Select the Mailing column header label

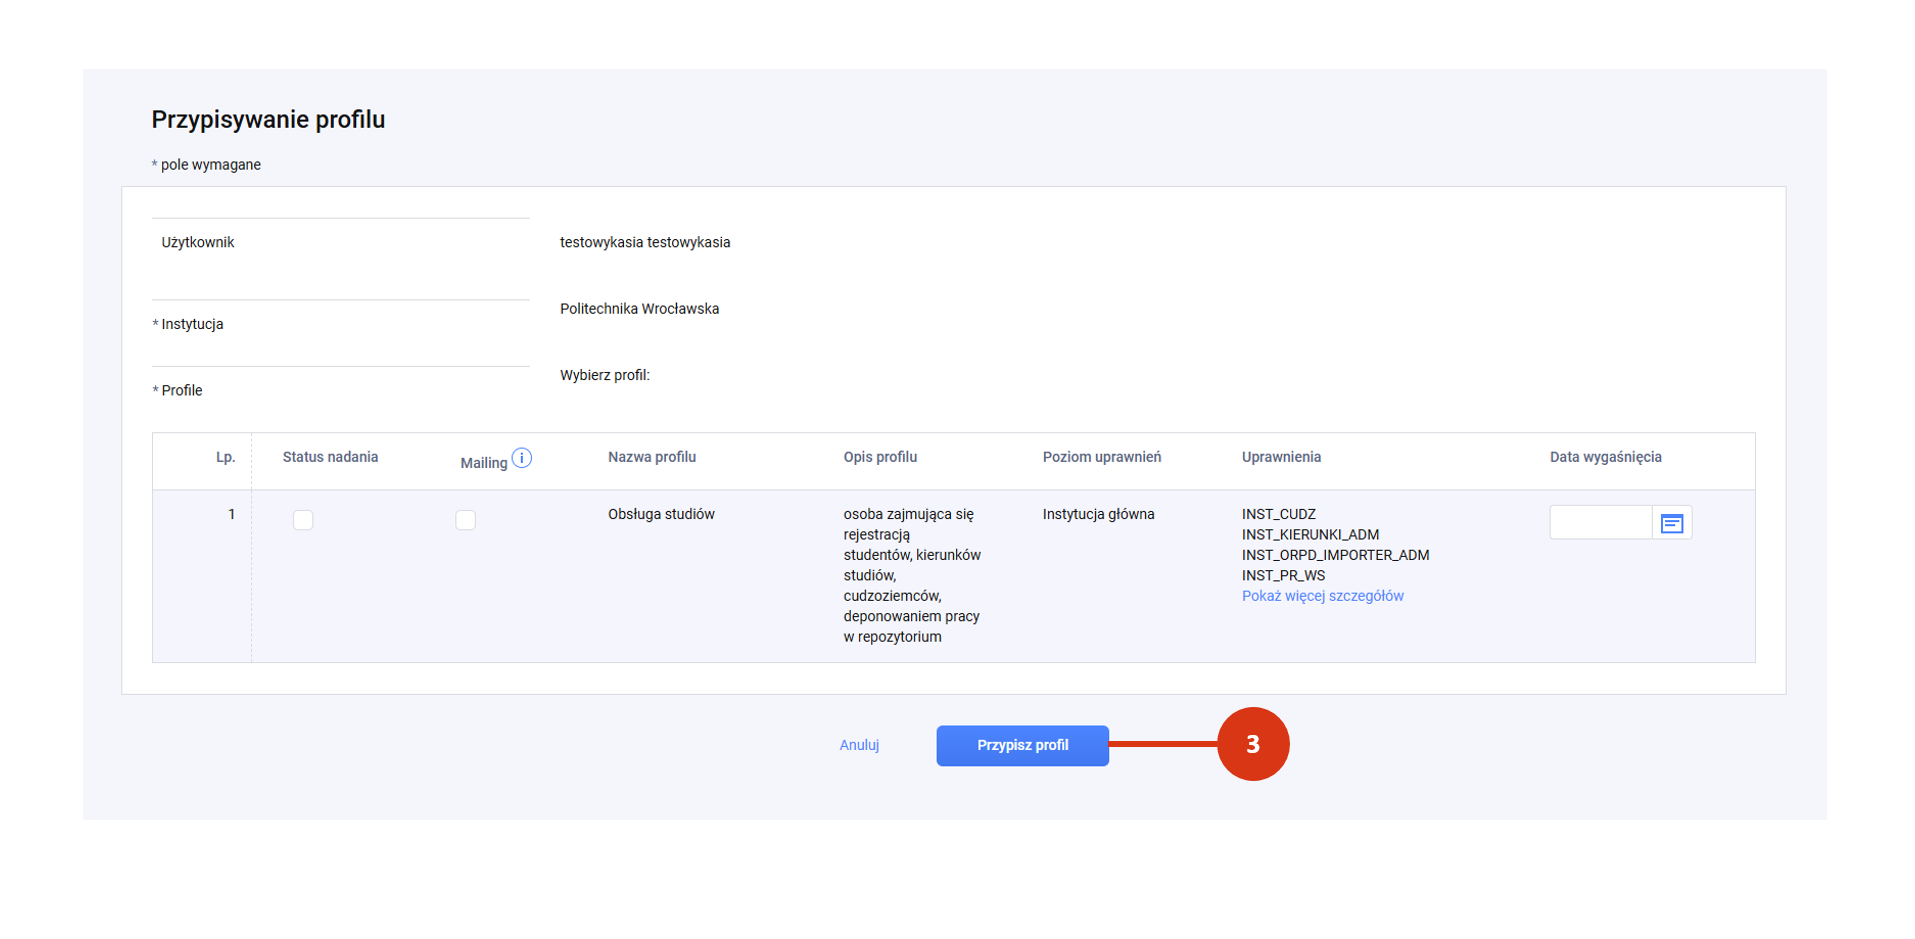484,463
